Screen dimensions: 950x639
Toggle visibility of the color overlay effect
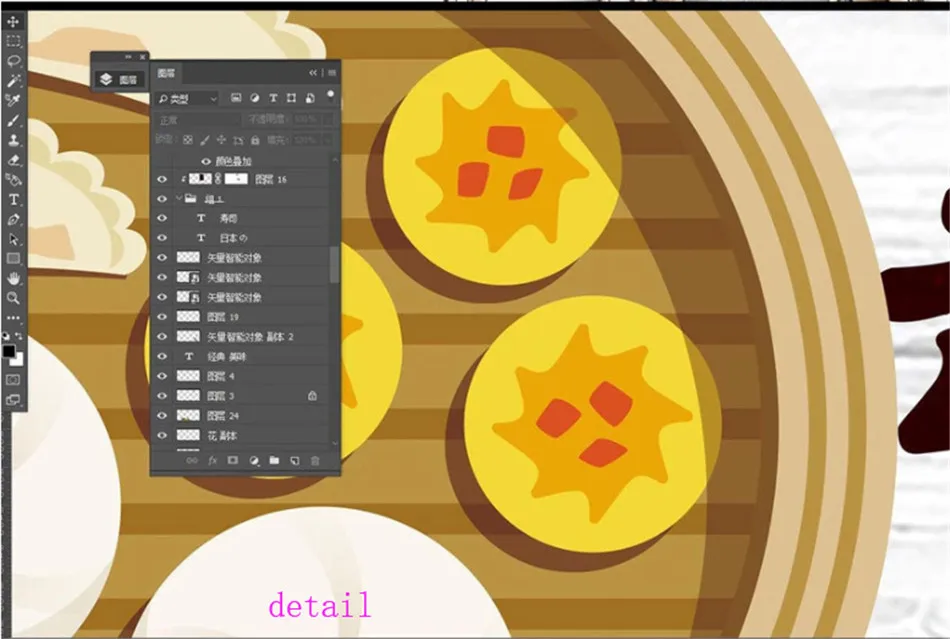[x=206, y=161]
